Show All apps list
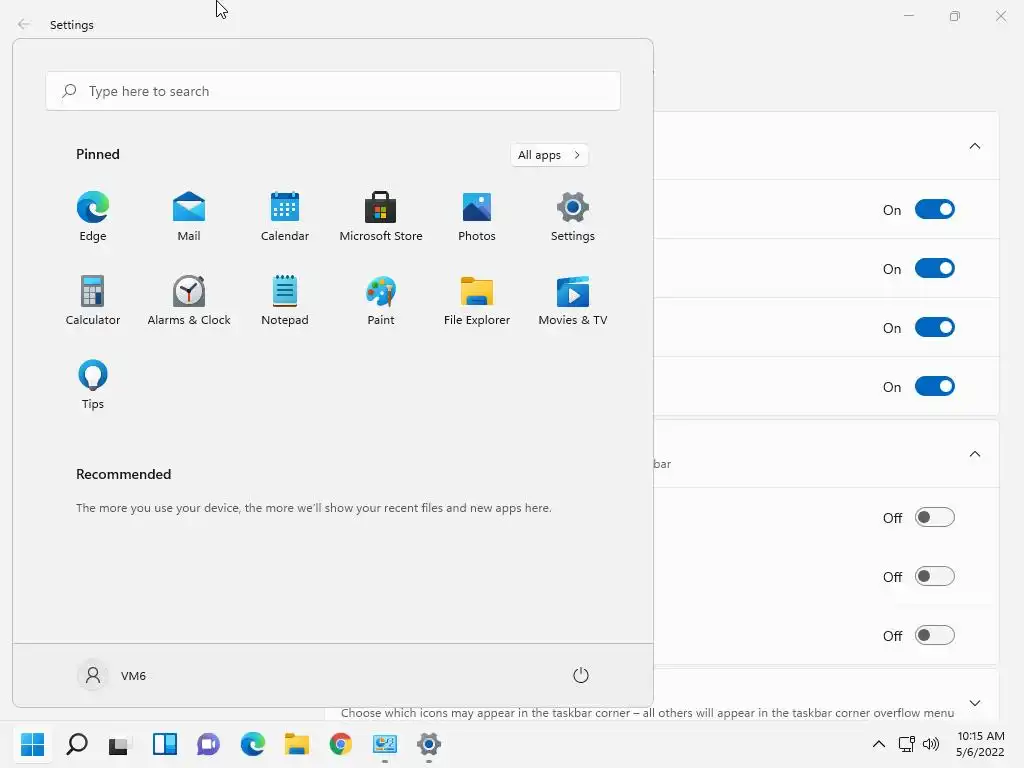 coord(549,155)
